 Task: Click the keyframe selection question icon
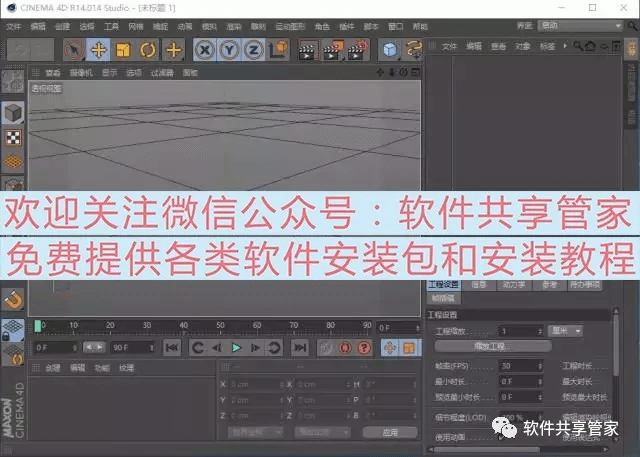tap(364, 348)
